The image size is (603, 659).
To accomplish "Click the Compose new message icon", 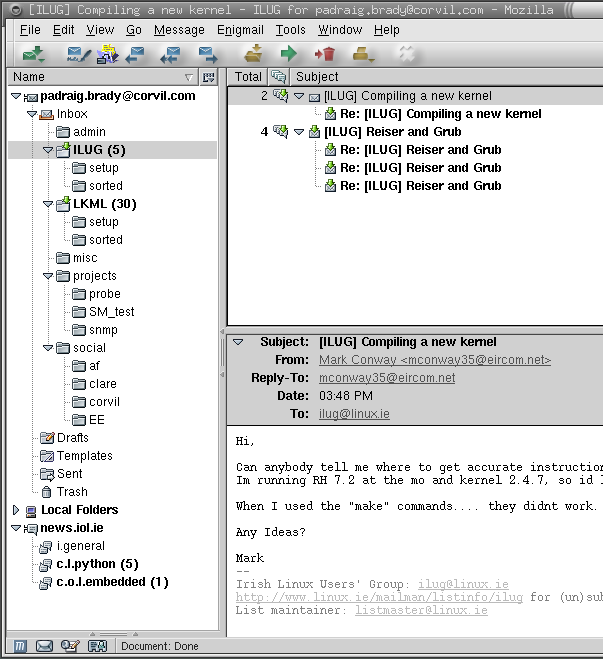I will 79,55.
